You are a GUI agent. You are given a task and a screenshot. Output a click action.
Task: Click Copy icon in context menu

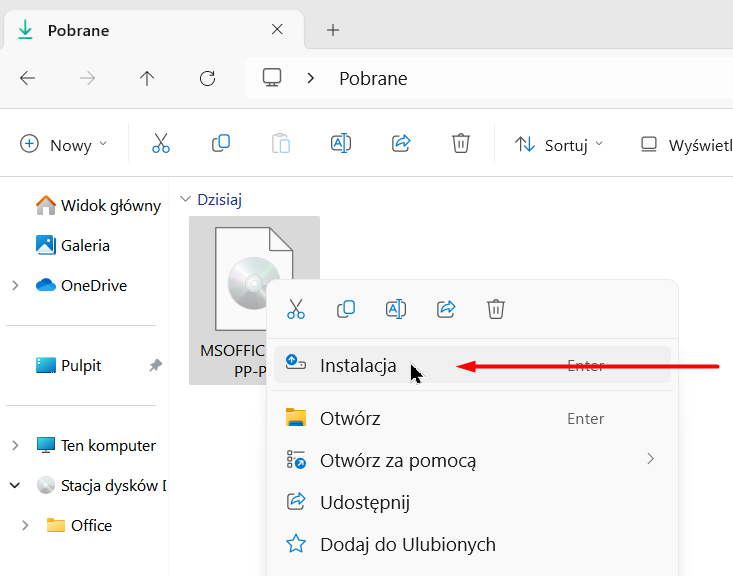(346, 309)
